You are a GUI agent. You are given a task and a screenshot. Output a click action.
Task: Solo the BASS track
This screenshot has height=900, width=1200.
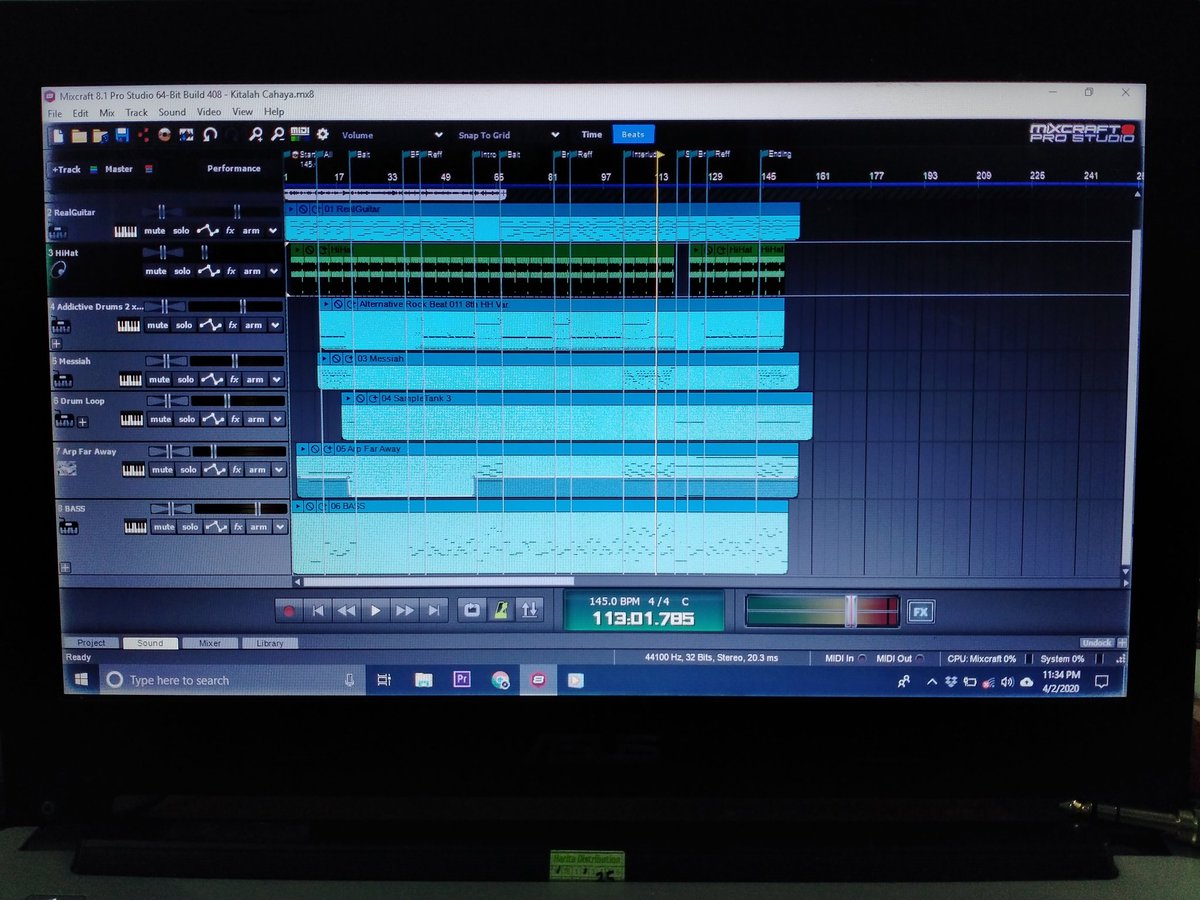191,527
